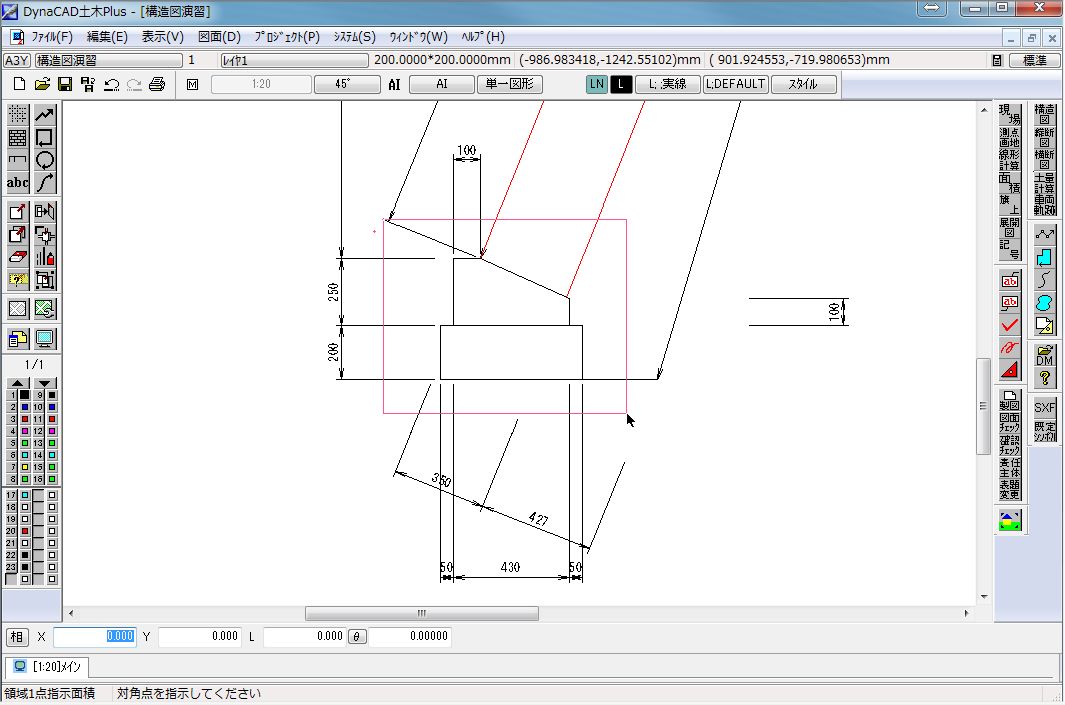Image resolution: width=1065 pixels, height=705 pixels.
Task: Pick the blue color swatch for layer 2
Action: [x=24, y=407]
